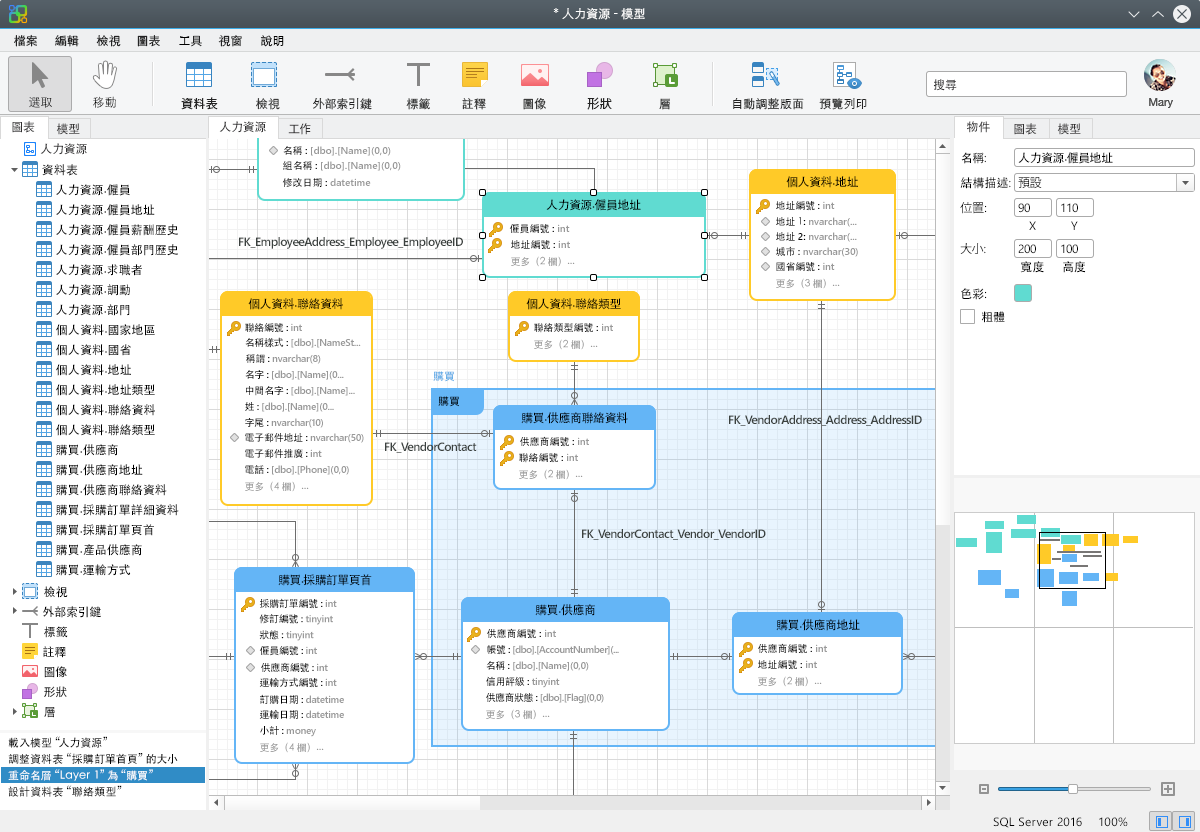Image resolution: width=1200 pixels, height=832 pixels.
Task: Insert a 圖像 from toolbar
Action: pyautogui.click(x=534, y=83)
